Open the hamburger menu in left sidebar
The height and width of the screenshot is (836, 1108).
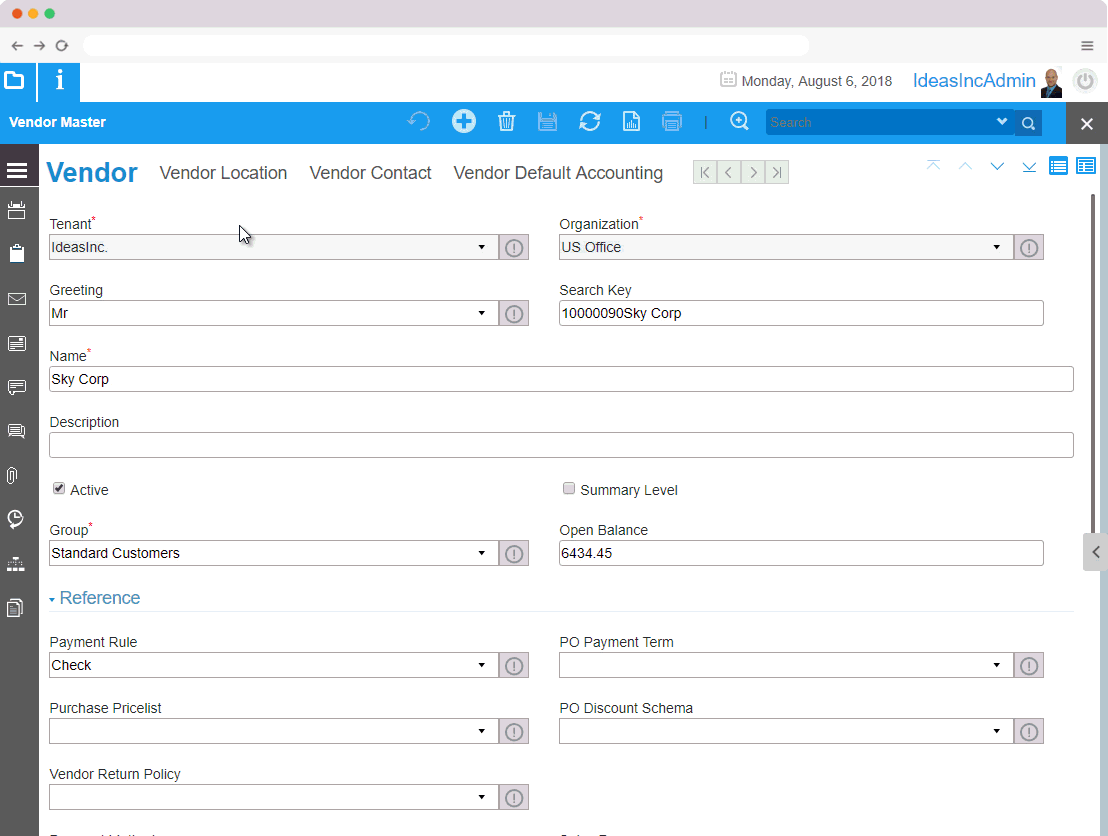(x=17, y=170)
